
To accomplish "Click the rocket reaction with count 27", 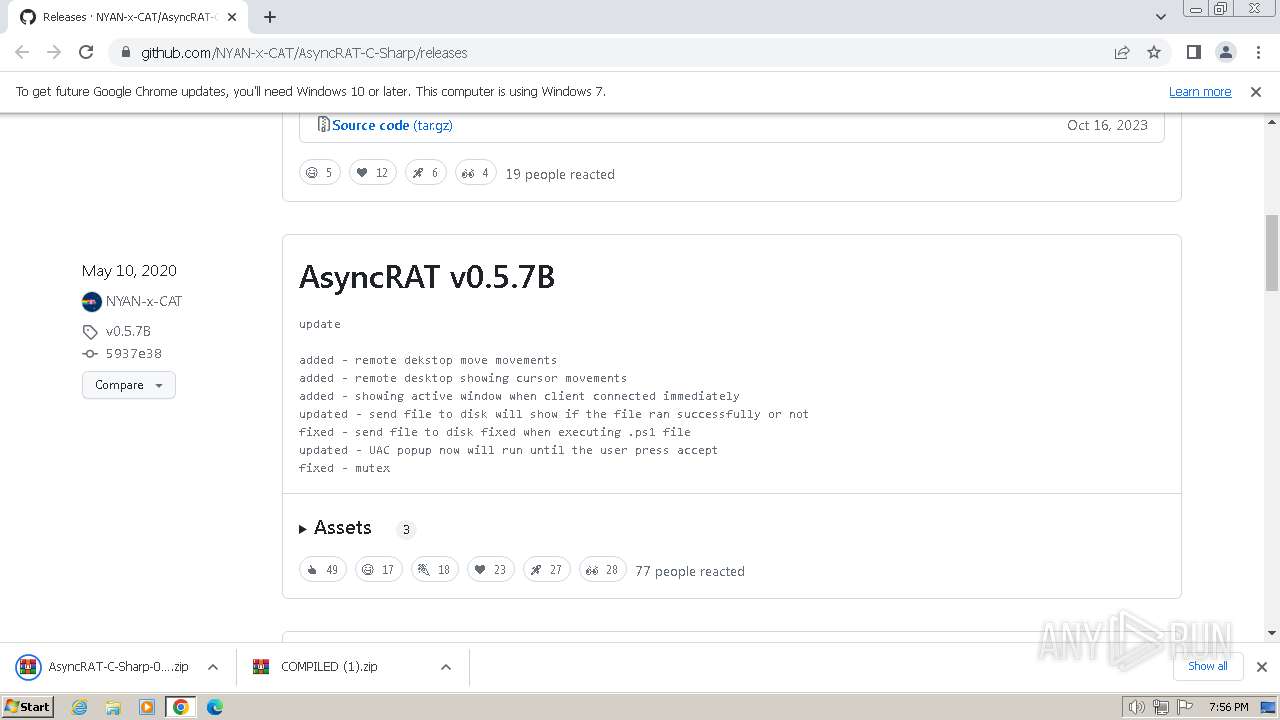I will (x=547, y=570).
